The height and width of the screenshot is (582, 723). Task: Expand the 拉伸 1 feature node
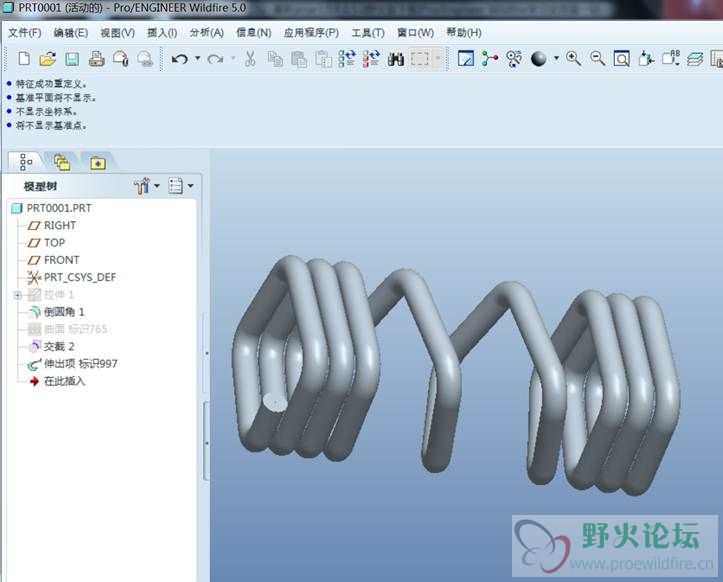coord(18,295)
